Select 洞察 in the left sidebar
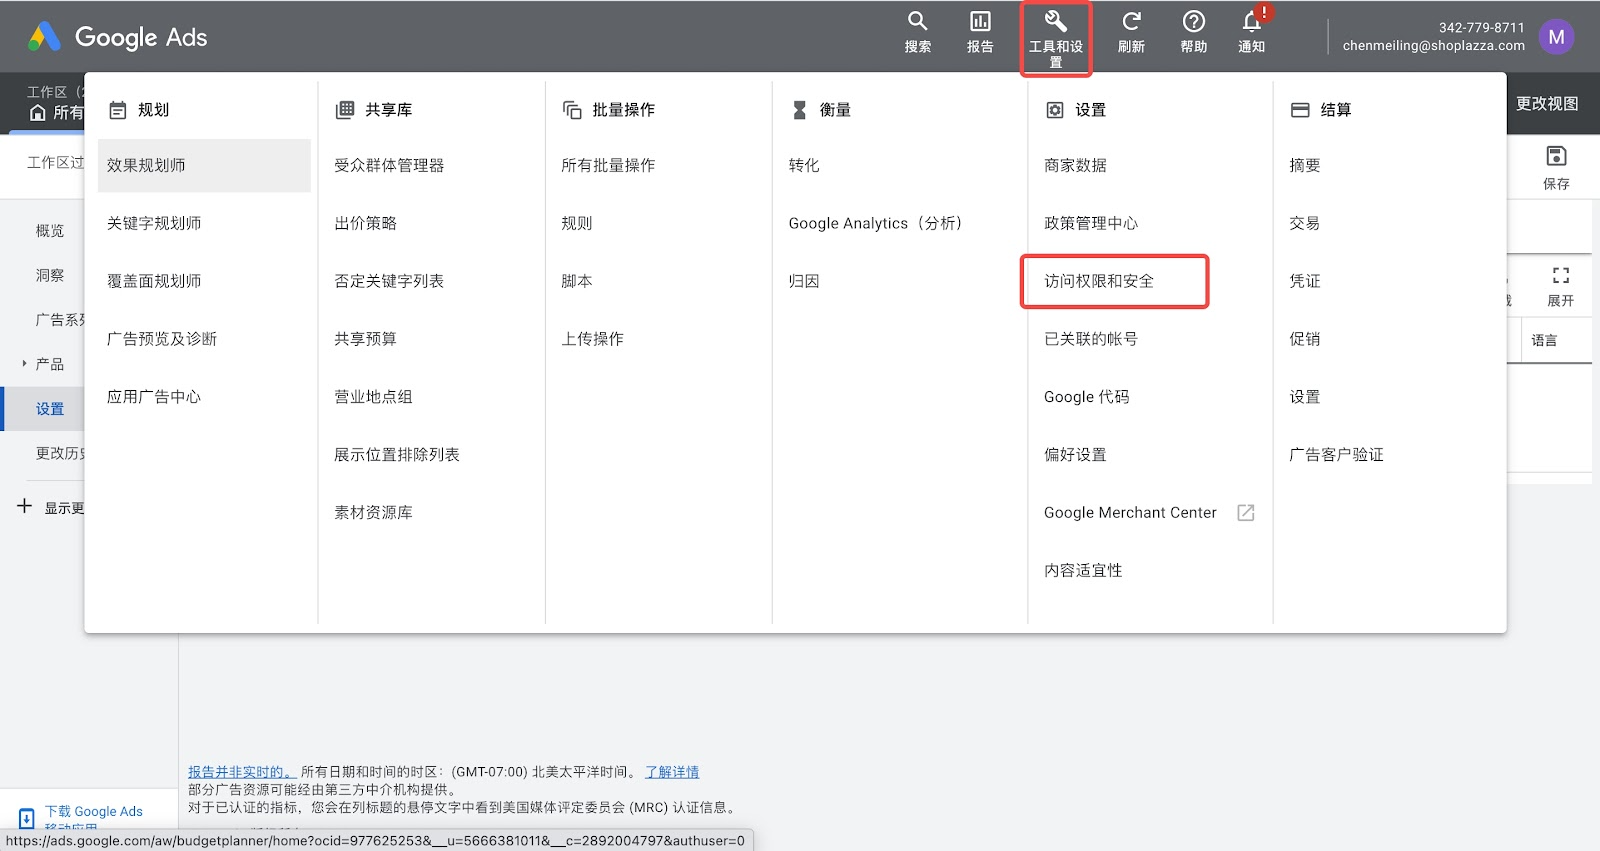Viewport: 1600px width, 851px height. [50, 275]
